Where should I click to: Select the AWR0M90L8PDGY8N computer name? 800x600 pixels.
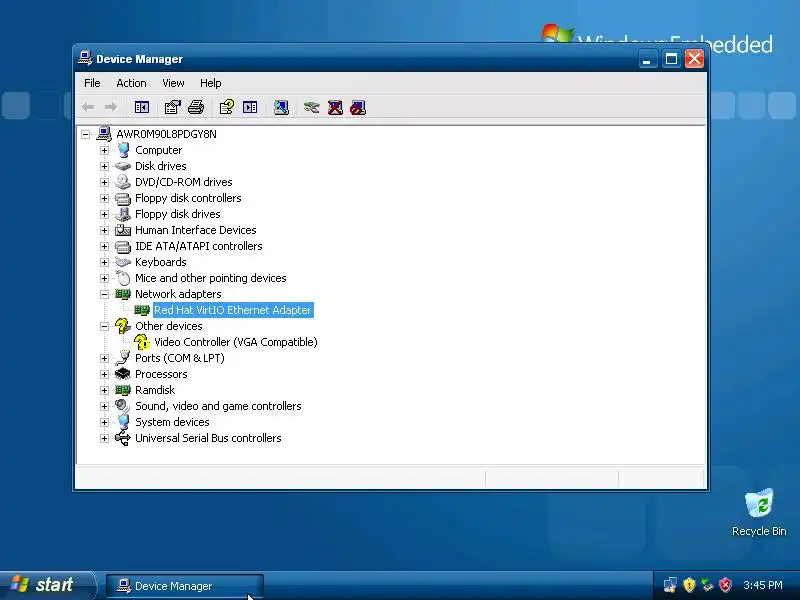[166, 134]
